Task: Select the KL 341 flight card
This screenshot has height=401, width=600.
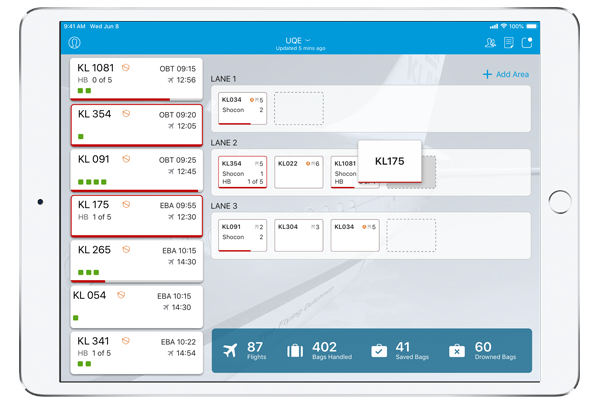Action: pos(137,352)
